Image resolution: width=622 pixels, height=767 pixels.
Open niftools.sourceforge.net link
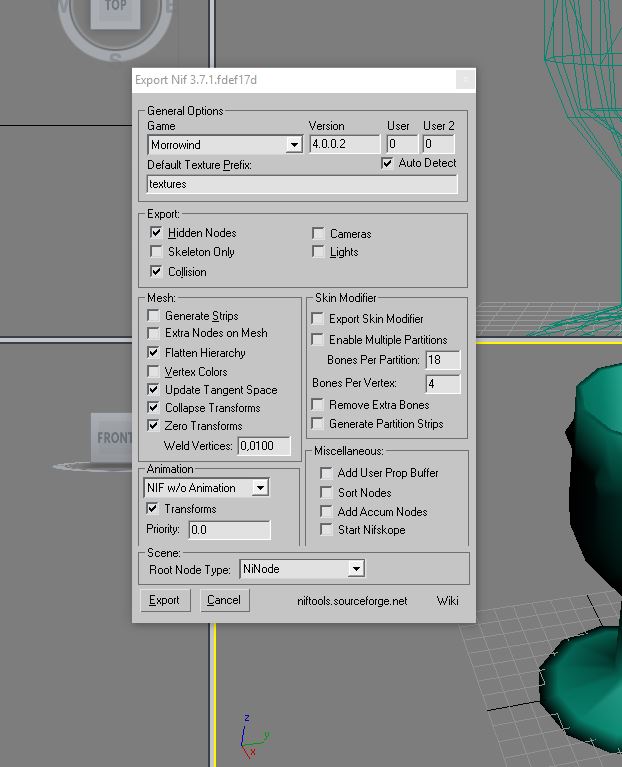point(352,601)
